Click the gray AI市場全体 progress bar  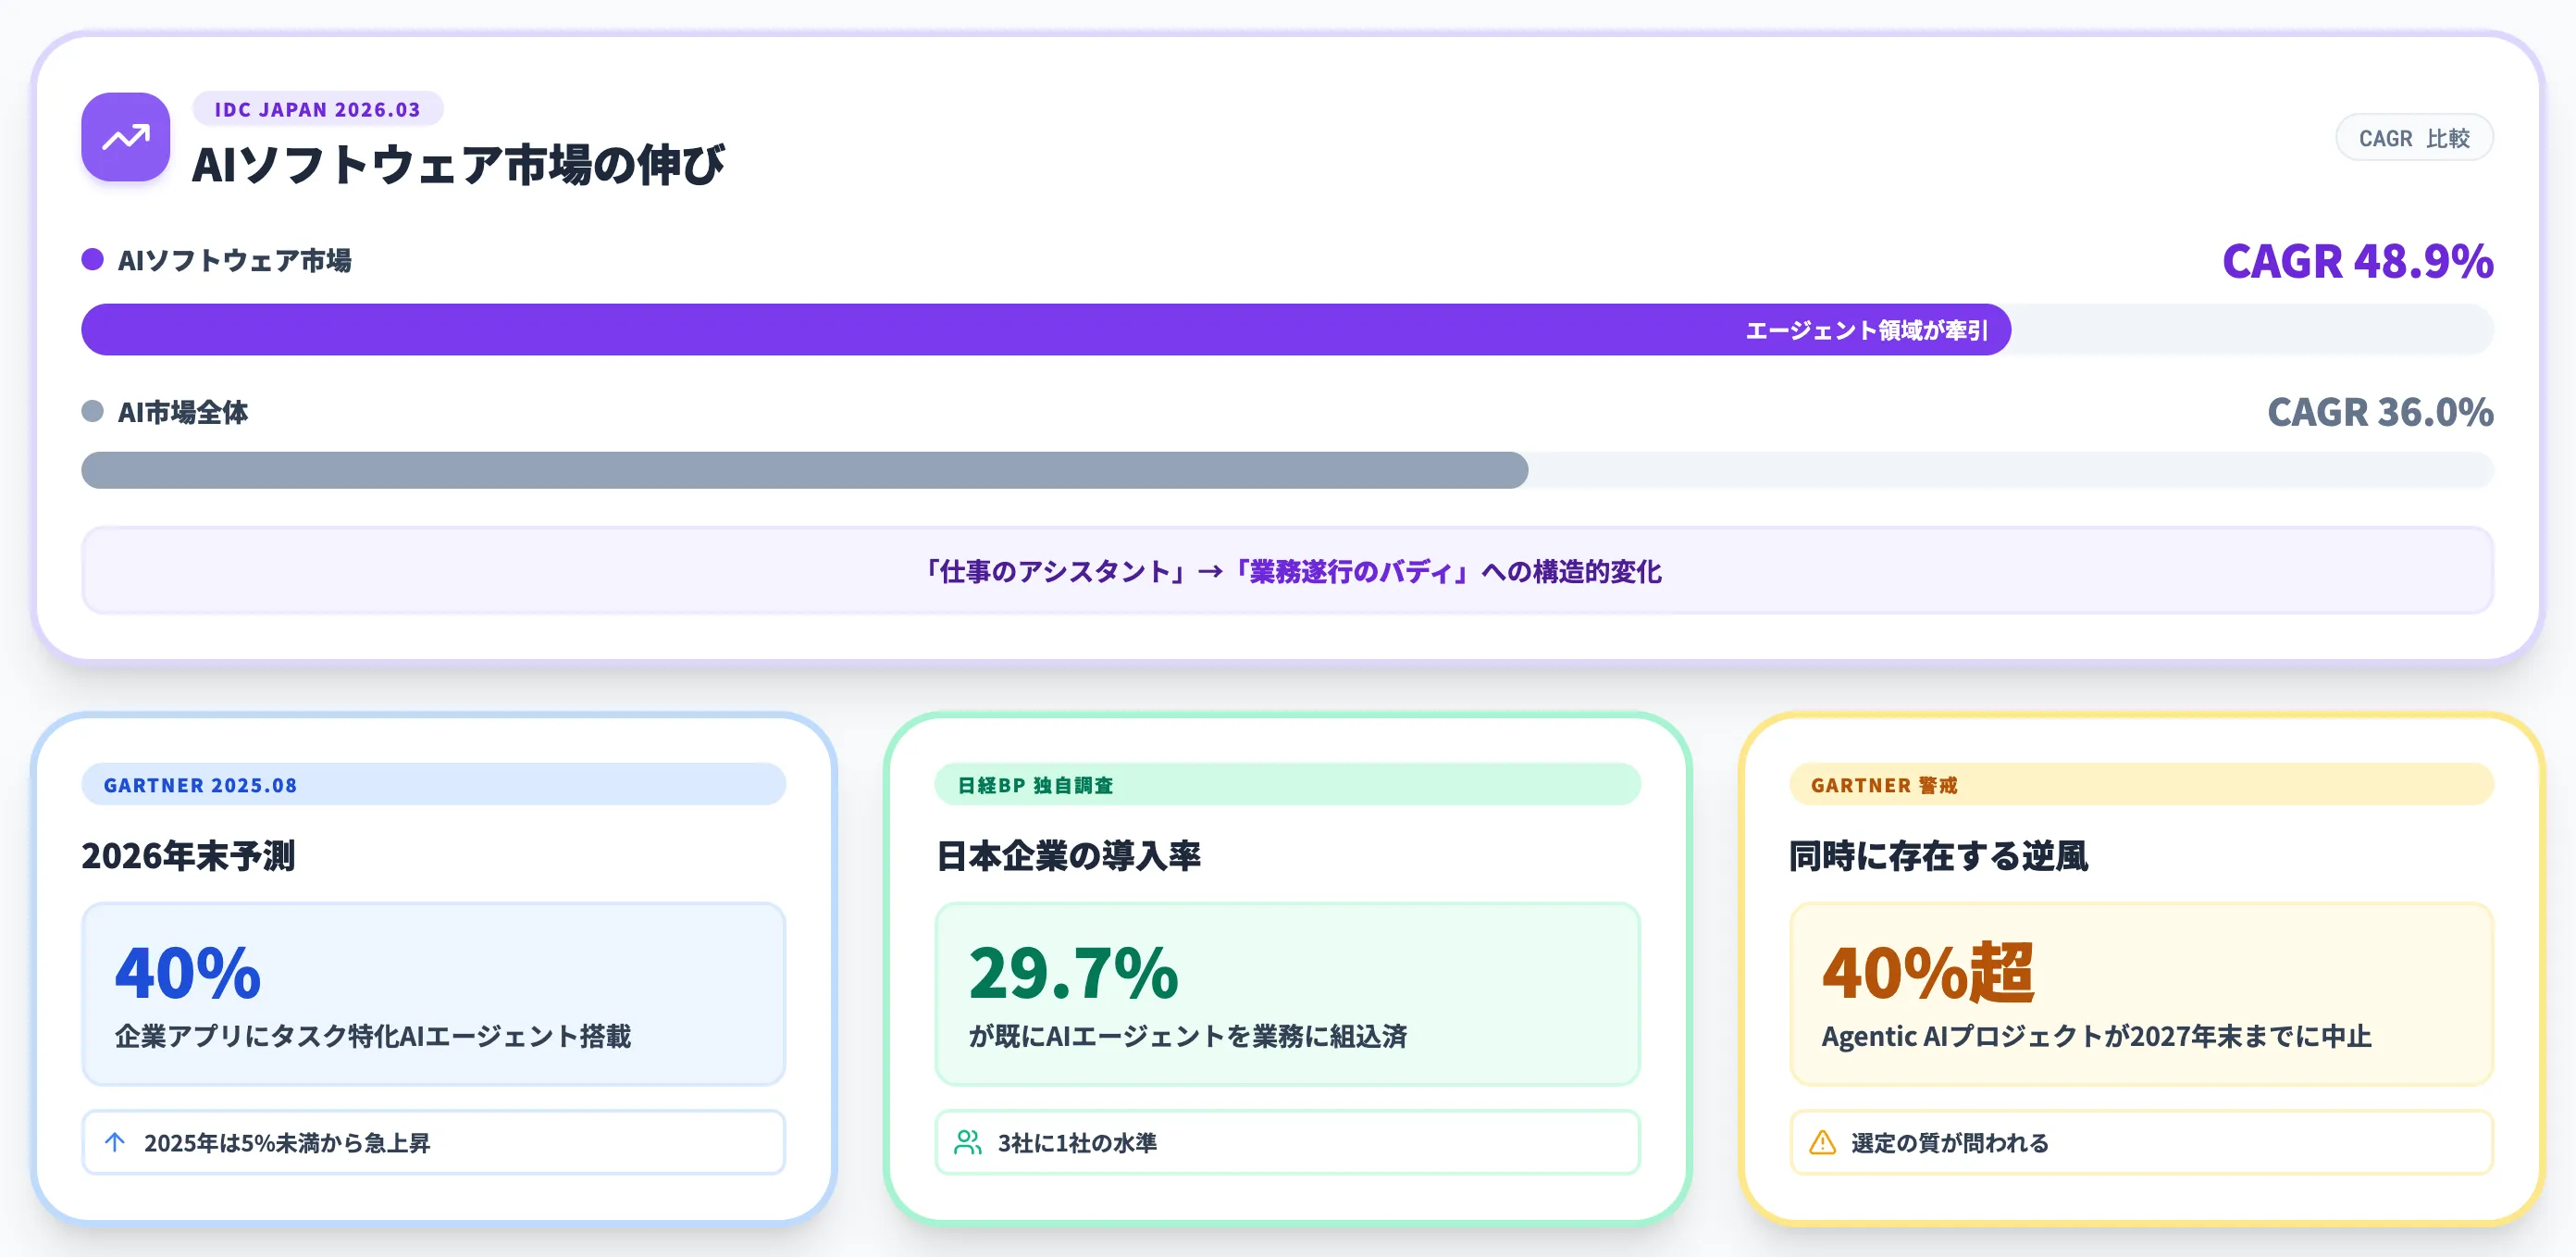coord(804,470)
